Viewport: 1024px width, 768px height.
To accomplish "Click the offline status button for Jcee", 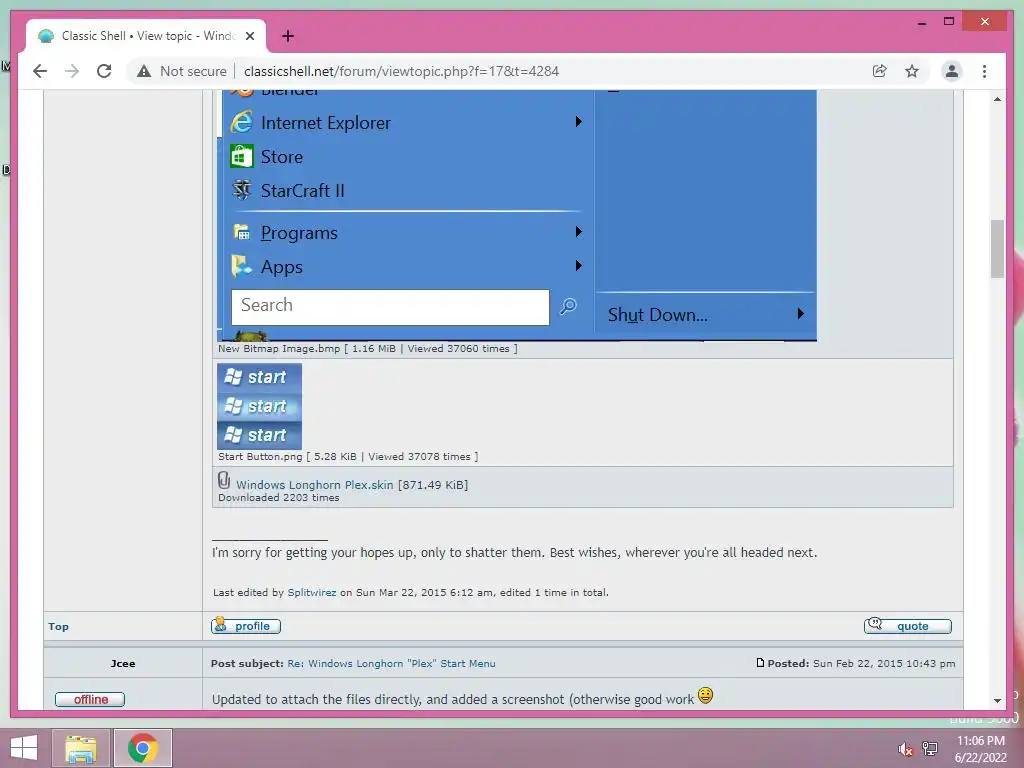I will point(90,699).
